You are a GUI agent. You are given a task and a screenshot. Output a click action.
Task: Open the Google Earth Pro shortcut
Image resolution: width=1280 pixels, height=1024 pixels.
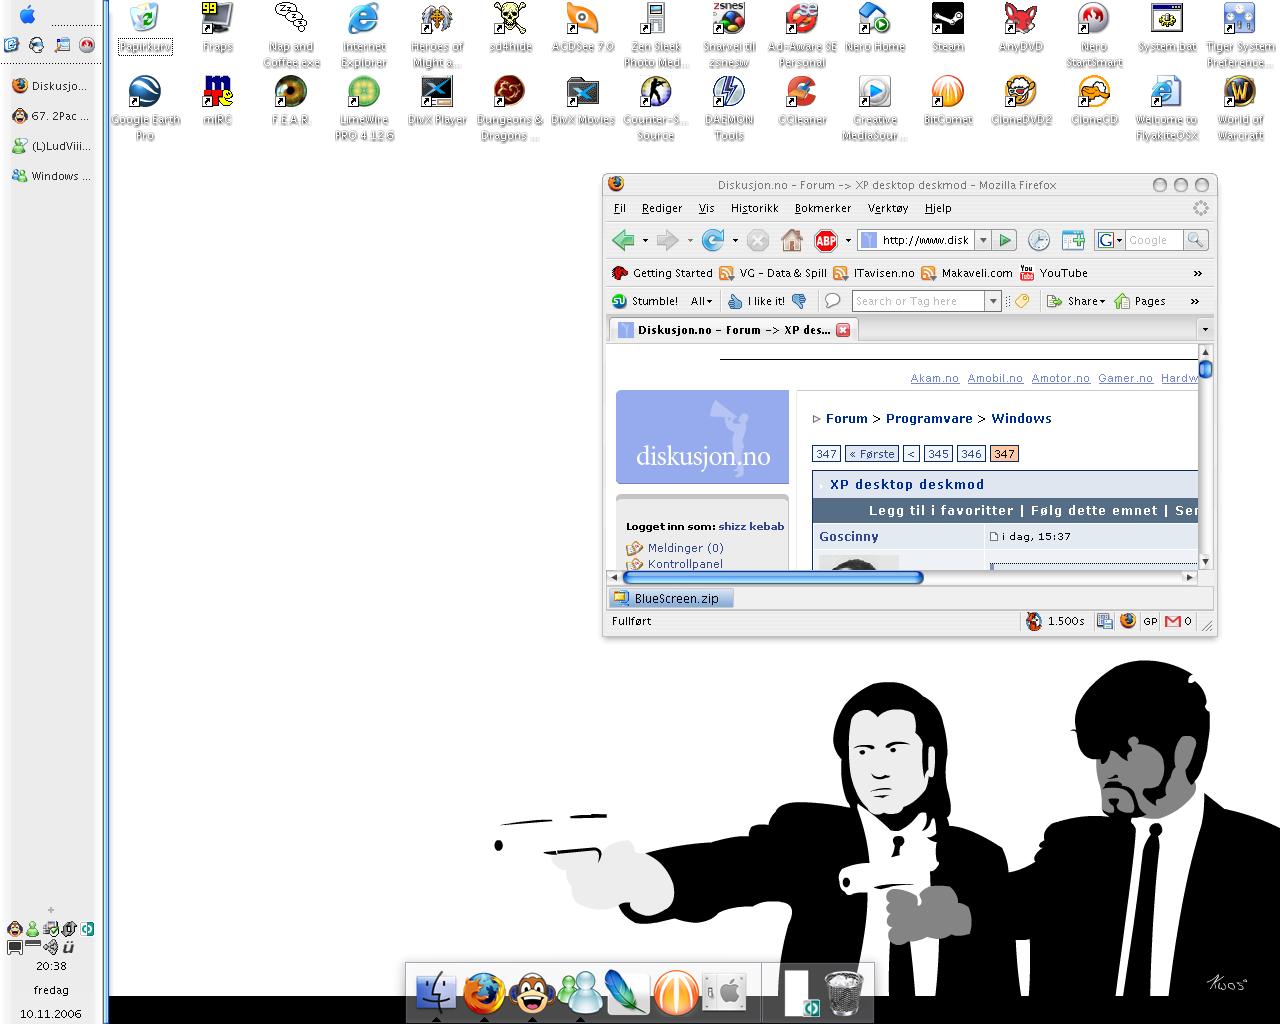pyautogui.click(x=145, y=109)
